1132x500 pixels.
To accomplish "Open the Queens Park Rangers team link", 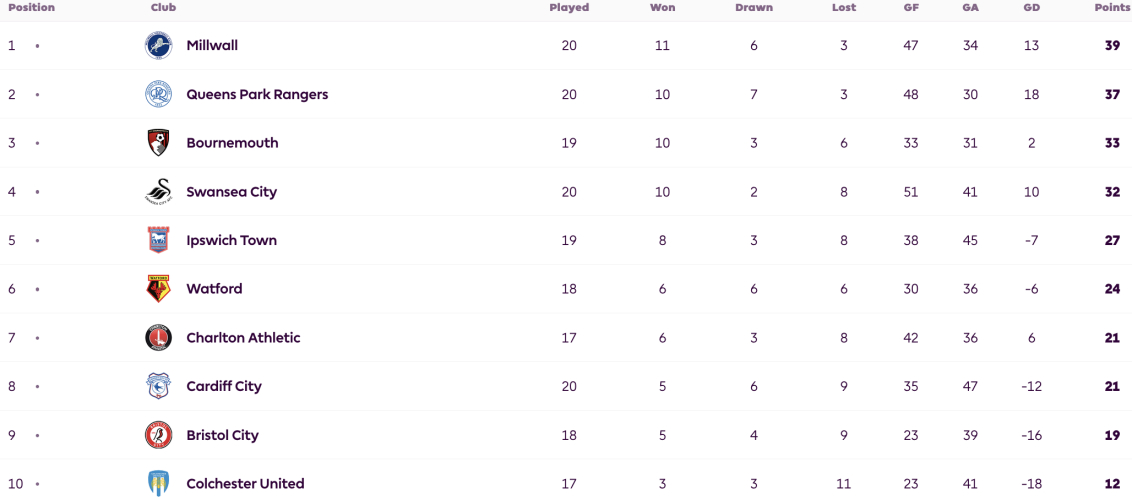I will click(257, 95).
